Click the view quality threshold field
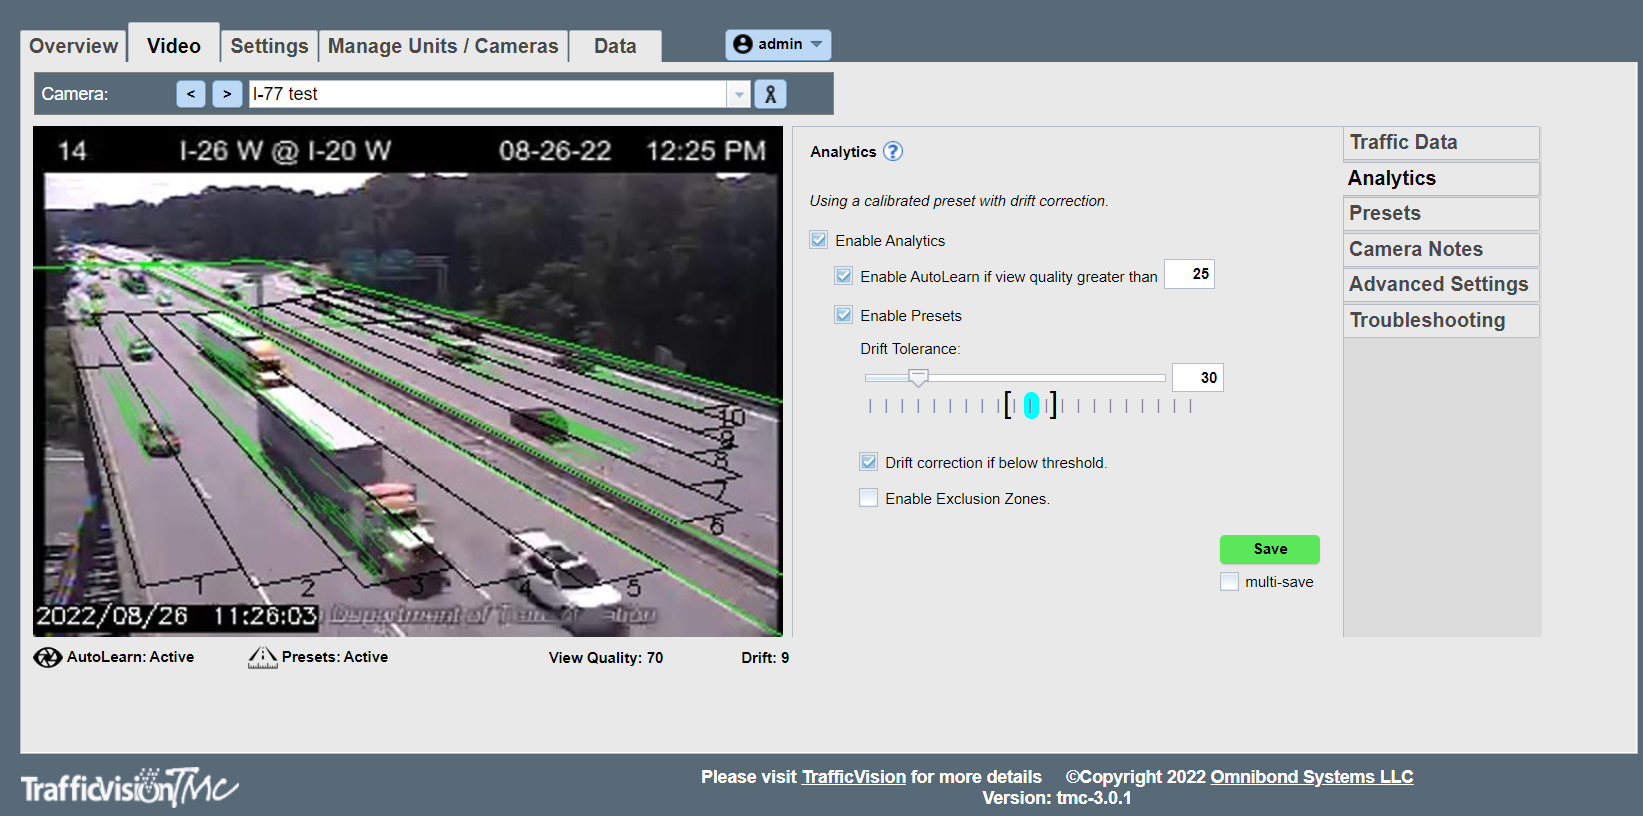This screenshot has width=1643, height=816. pos(1189,274)
